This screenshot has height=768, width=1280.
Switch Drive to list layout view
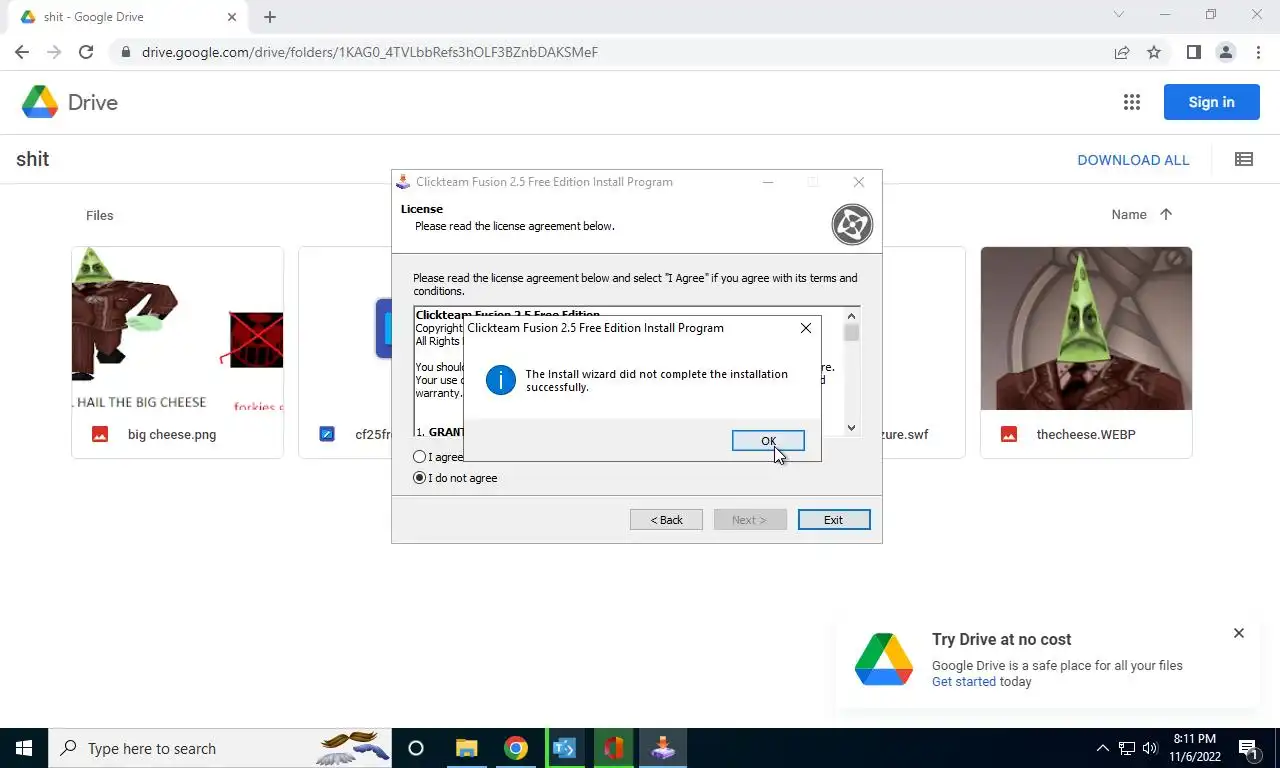[x=1244, y=159]
